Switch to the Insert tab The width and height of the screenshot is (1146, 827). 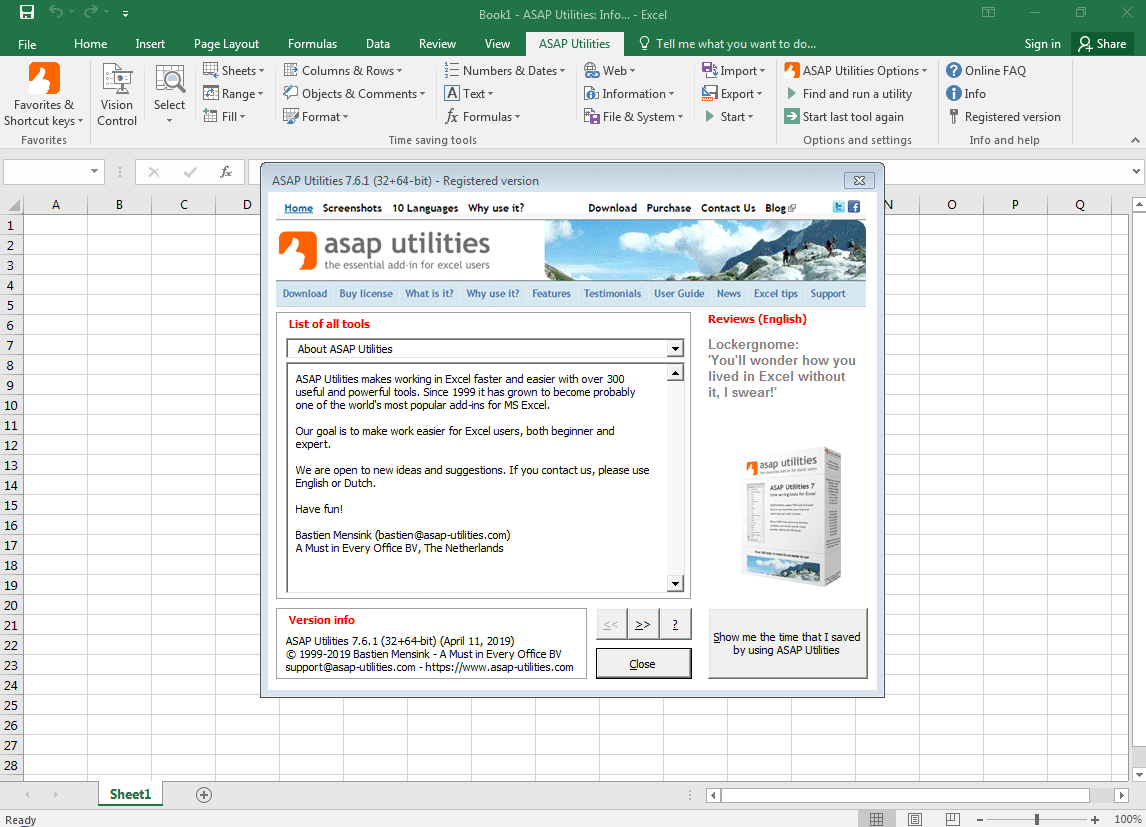(150, 44)
